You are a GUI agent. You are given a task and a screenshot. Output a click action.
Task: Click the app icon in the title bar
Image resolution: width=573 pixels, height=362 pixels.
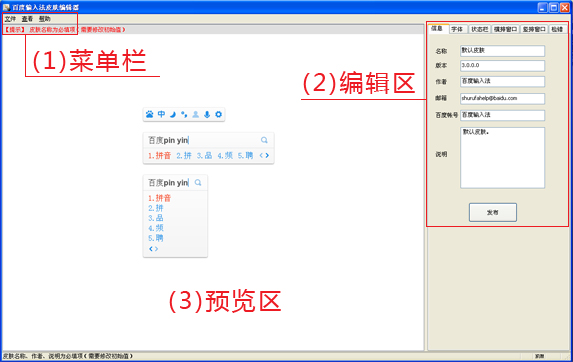tap(6, 7)
